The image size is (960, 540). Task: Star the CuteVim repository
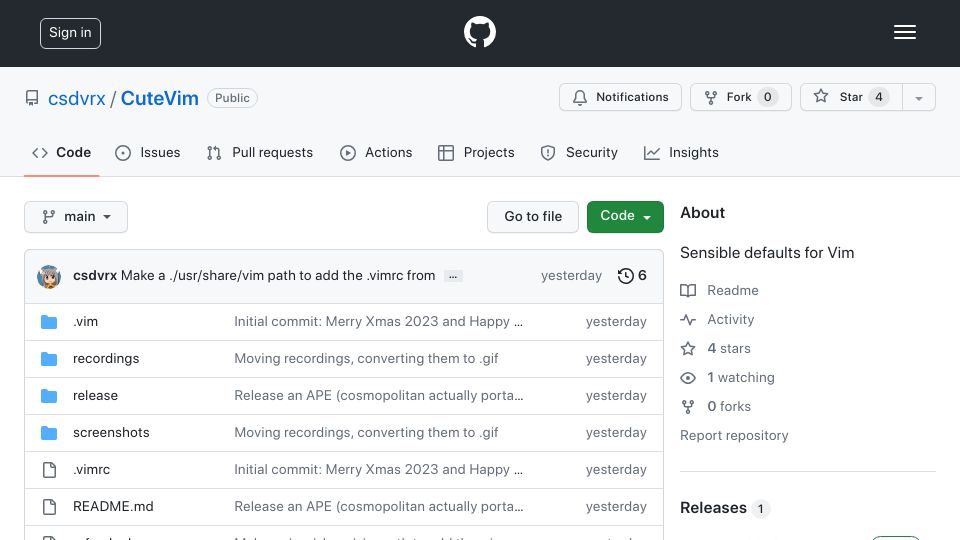click(851, 97)
